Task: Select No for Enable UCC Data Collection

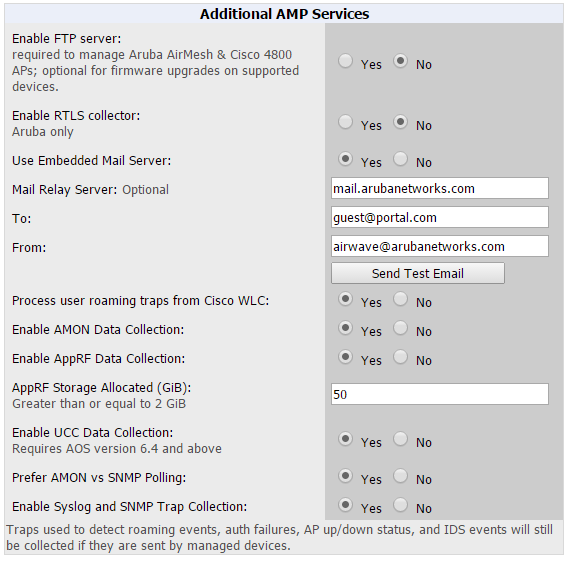Action: (x=400, y=439)
